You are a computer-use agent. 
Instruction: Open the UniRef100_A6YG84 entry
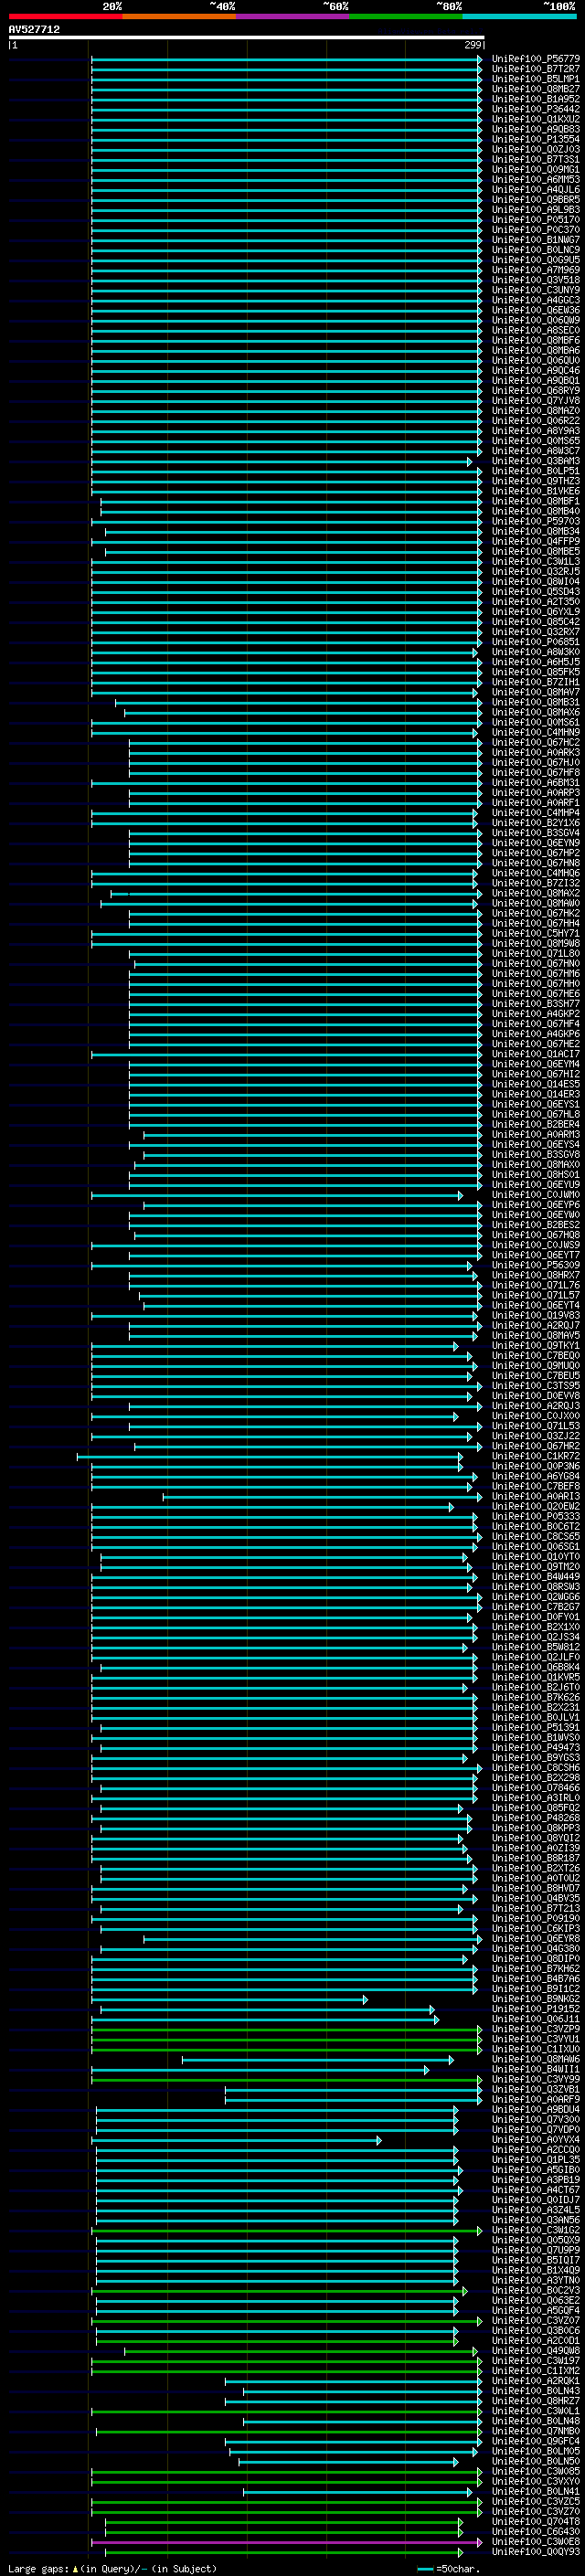[536, 1476]
